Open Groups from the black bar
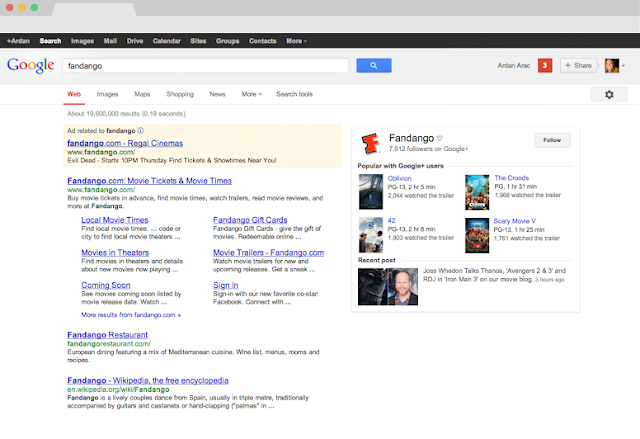The width and height of the screenshot is (640, 439). coord(227,41)
